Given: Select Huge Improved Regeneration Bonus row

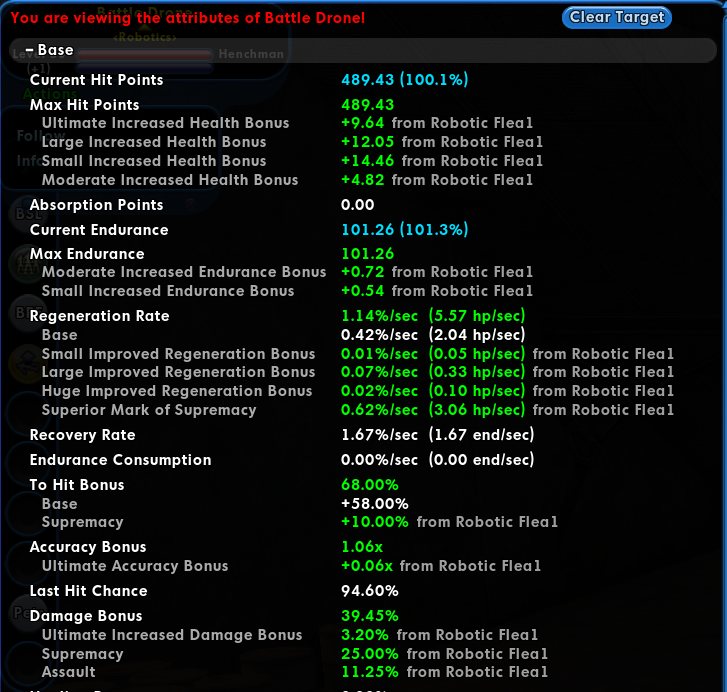Looking at the screenshot, I should coord(357,391).
